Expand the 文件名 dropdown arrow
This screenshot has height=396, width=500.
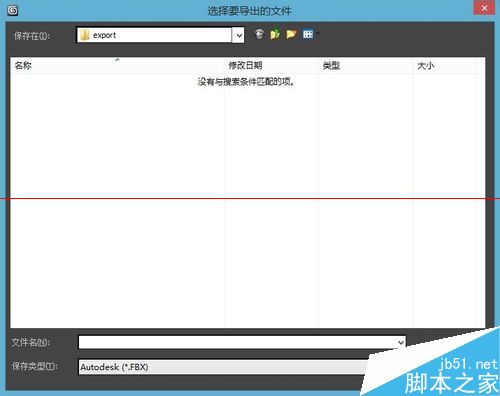pyautogui.click(x=401, y=342)
